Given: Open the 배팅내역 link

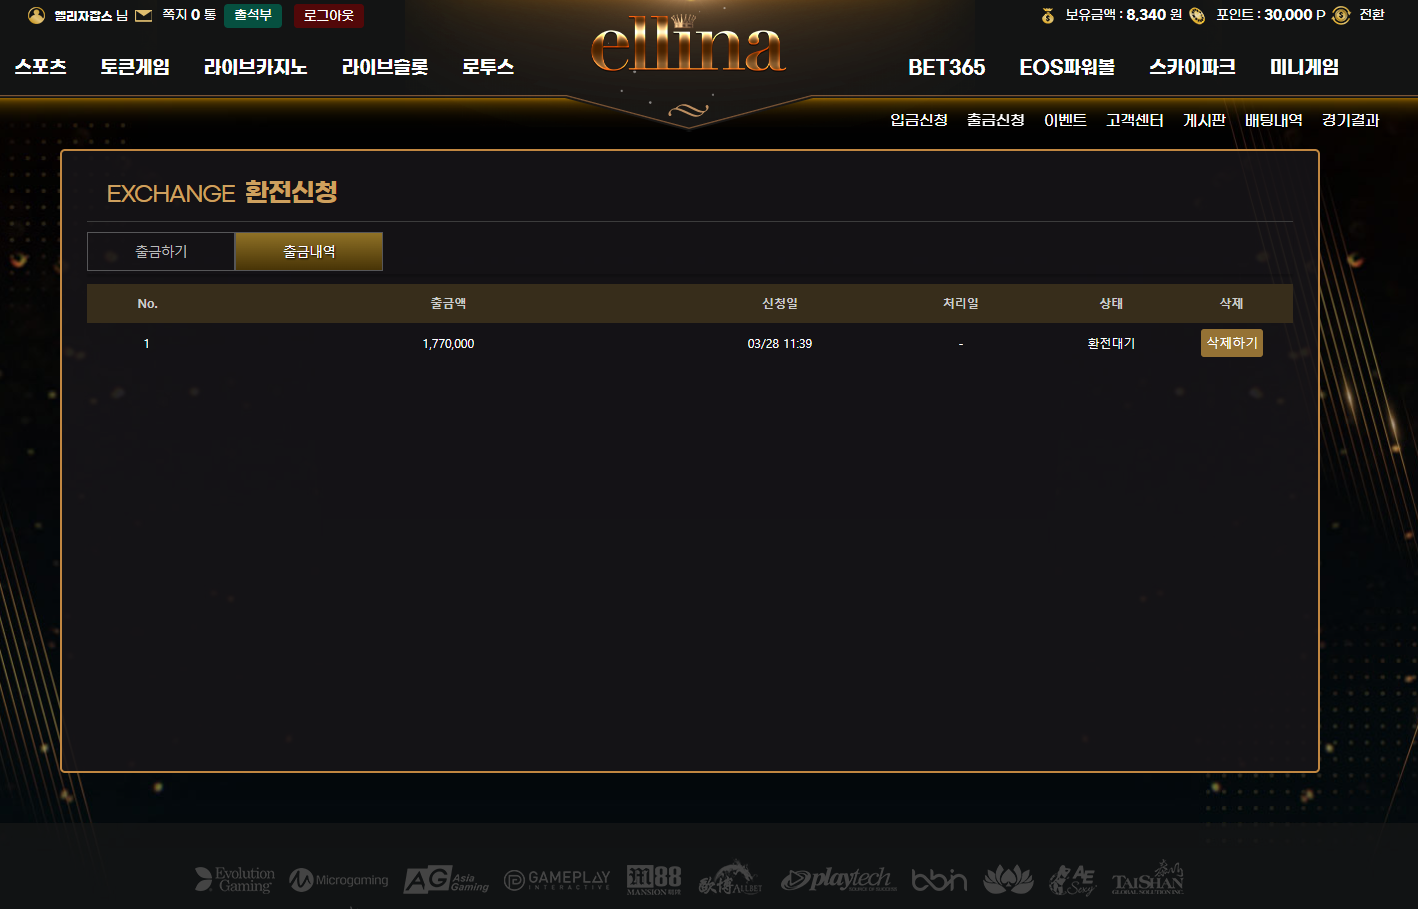Looking at the screenshot, I should pyautogui.click(x=1273, y=120).
